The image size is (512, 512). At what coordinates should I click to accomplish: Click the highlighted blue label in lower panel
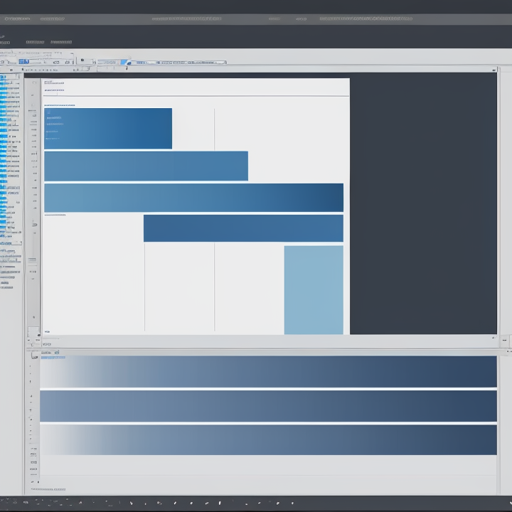click(53, 357)
